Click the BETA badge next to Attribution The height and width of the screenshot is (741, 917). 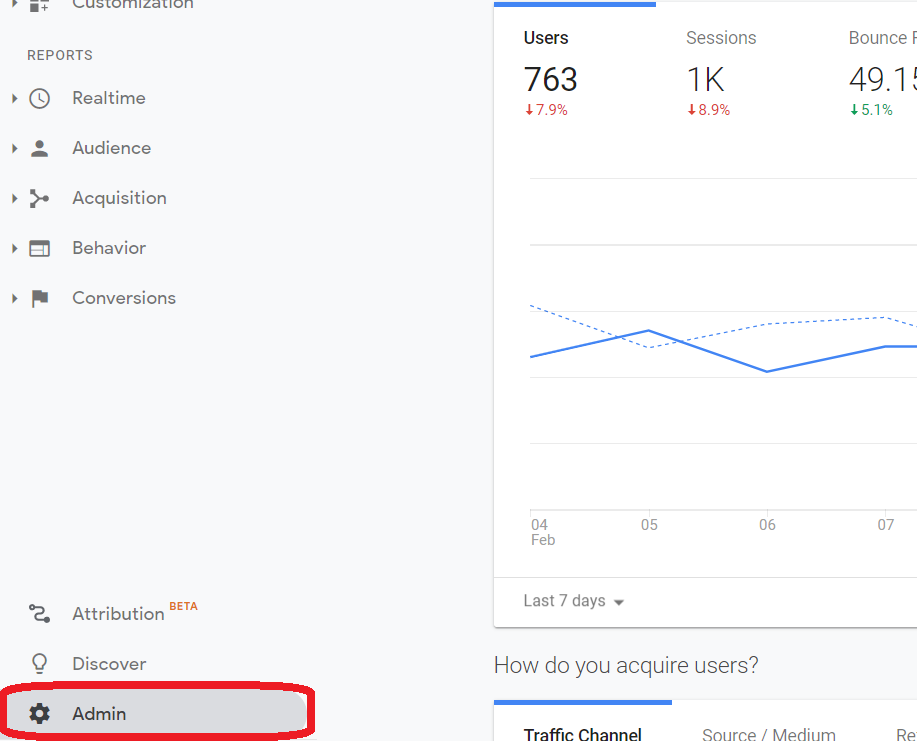point(184,606)
